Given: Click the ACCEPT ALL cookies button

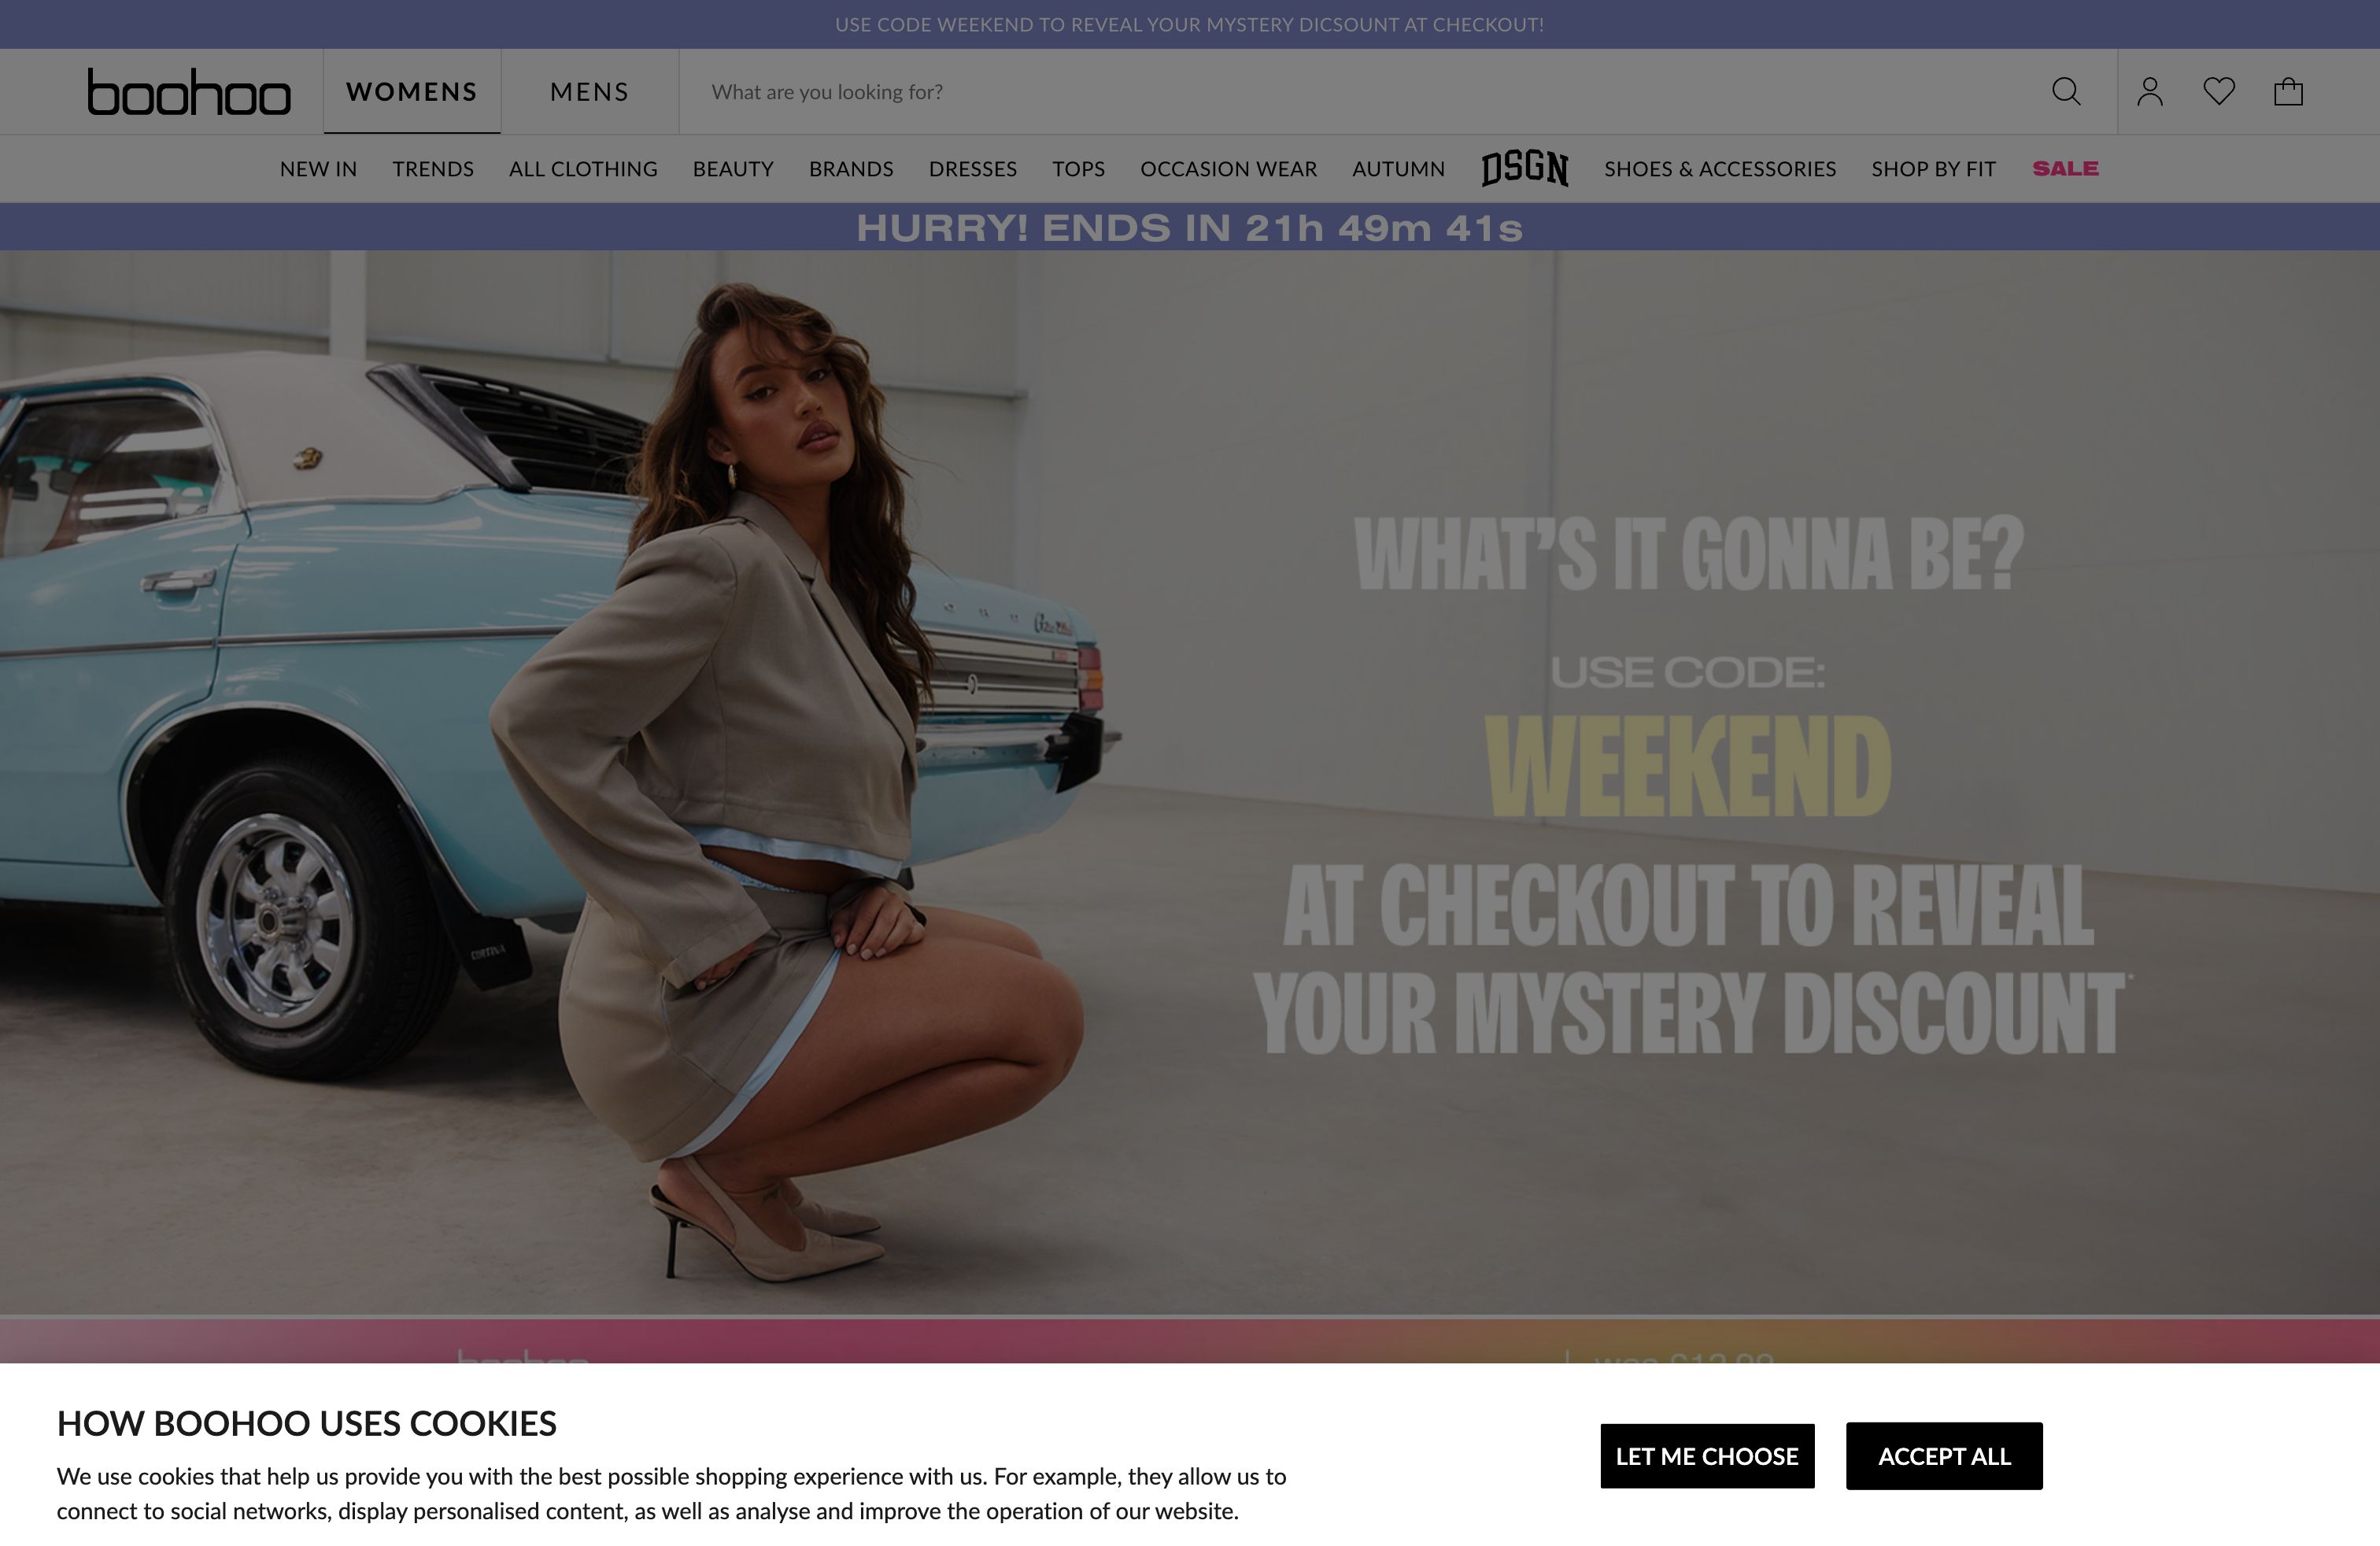Looking at the screenshot, I should tap(1944, 1456).
